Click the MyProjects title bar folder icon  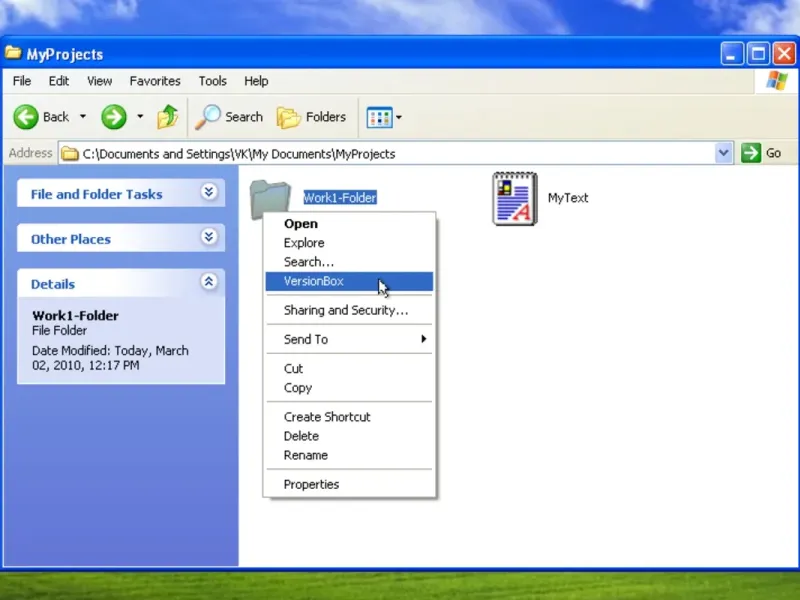[x=14, y=53]
